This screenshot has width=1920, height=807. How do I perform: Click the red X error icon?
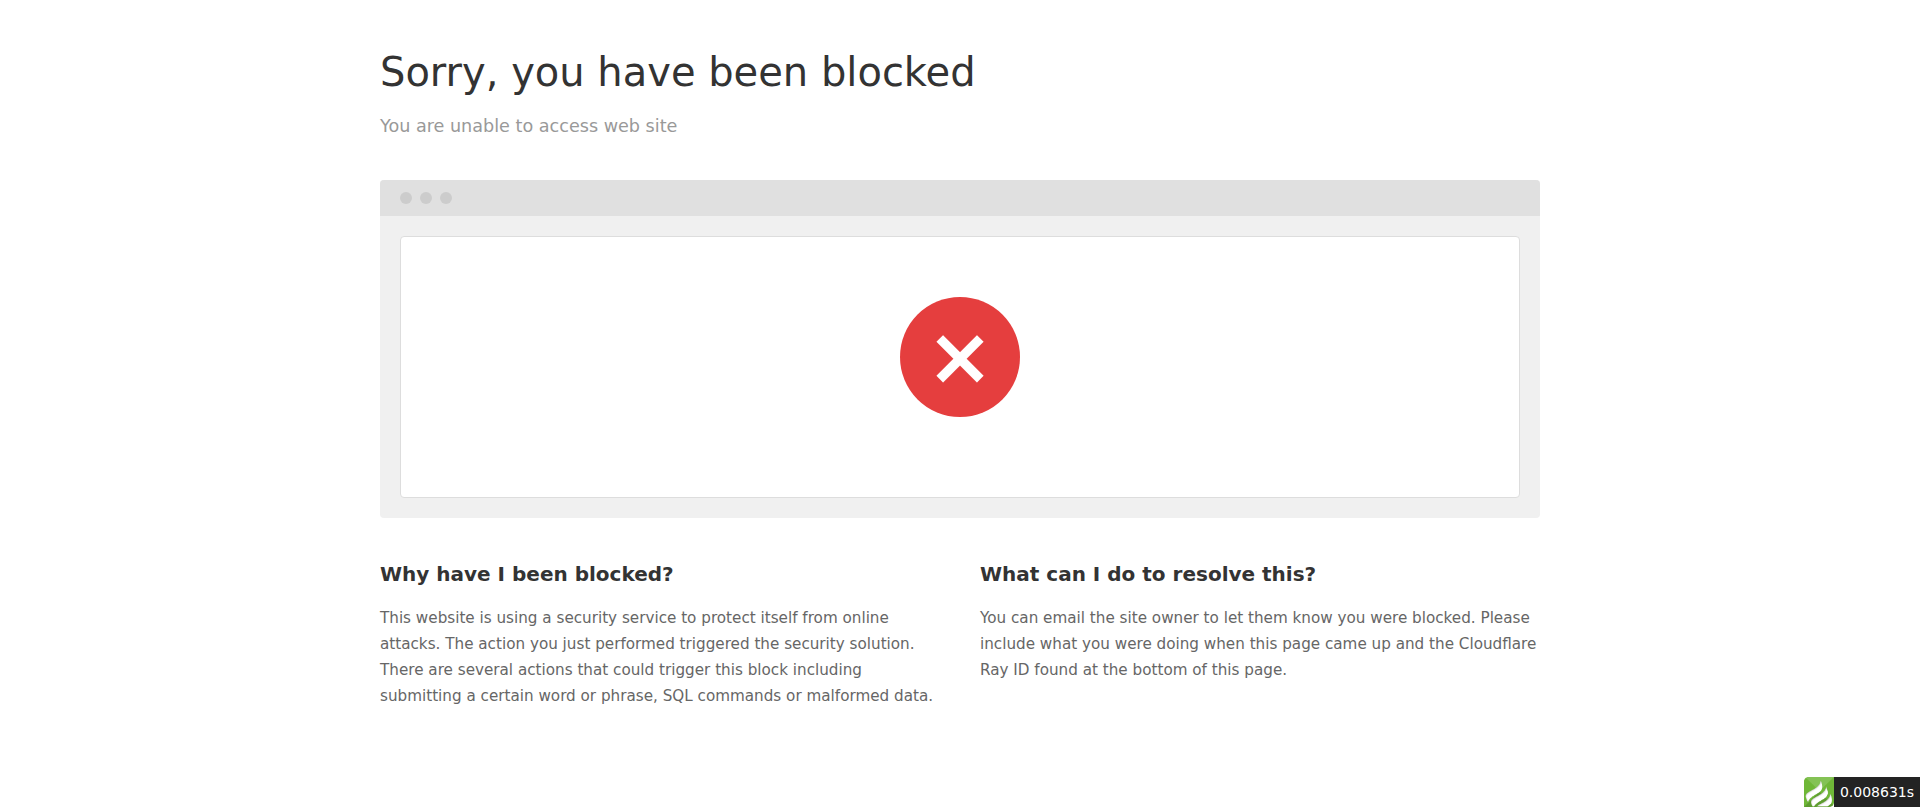click(960, 357)
